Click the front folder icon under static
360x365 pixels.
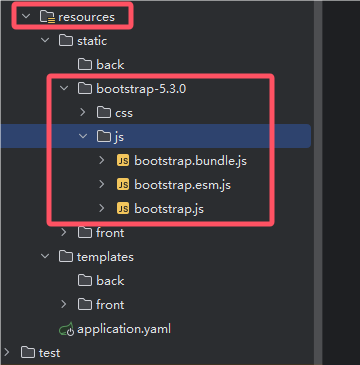(85, 233)
